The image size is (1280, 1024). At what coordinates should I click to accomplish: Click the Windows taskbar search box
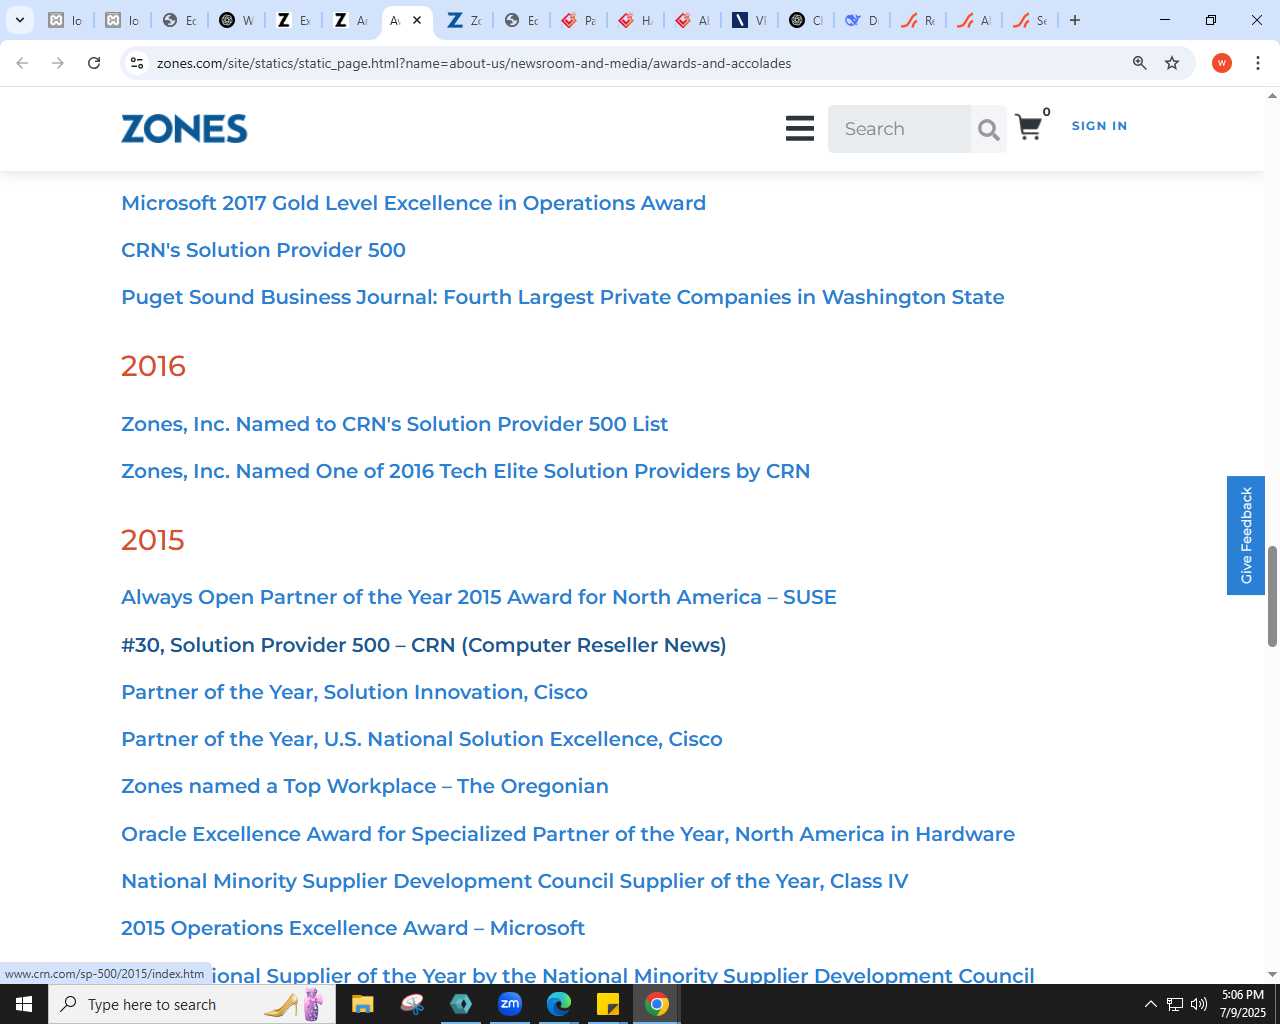(x=190, y=1004)
